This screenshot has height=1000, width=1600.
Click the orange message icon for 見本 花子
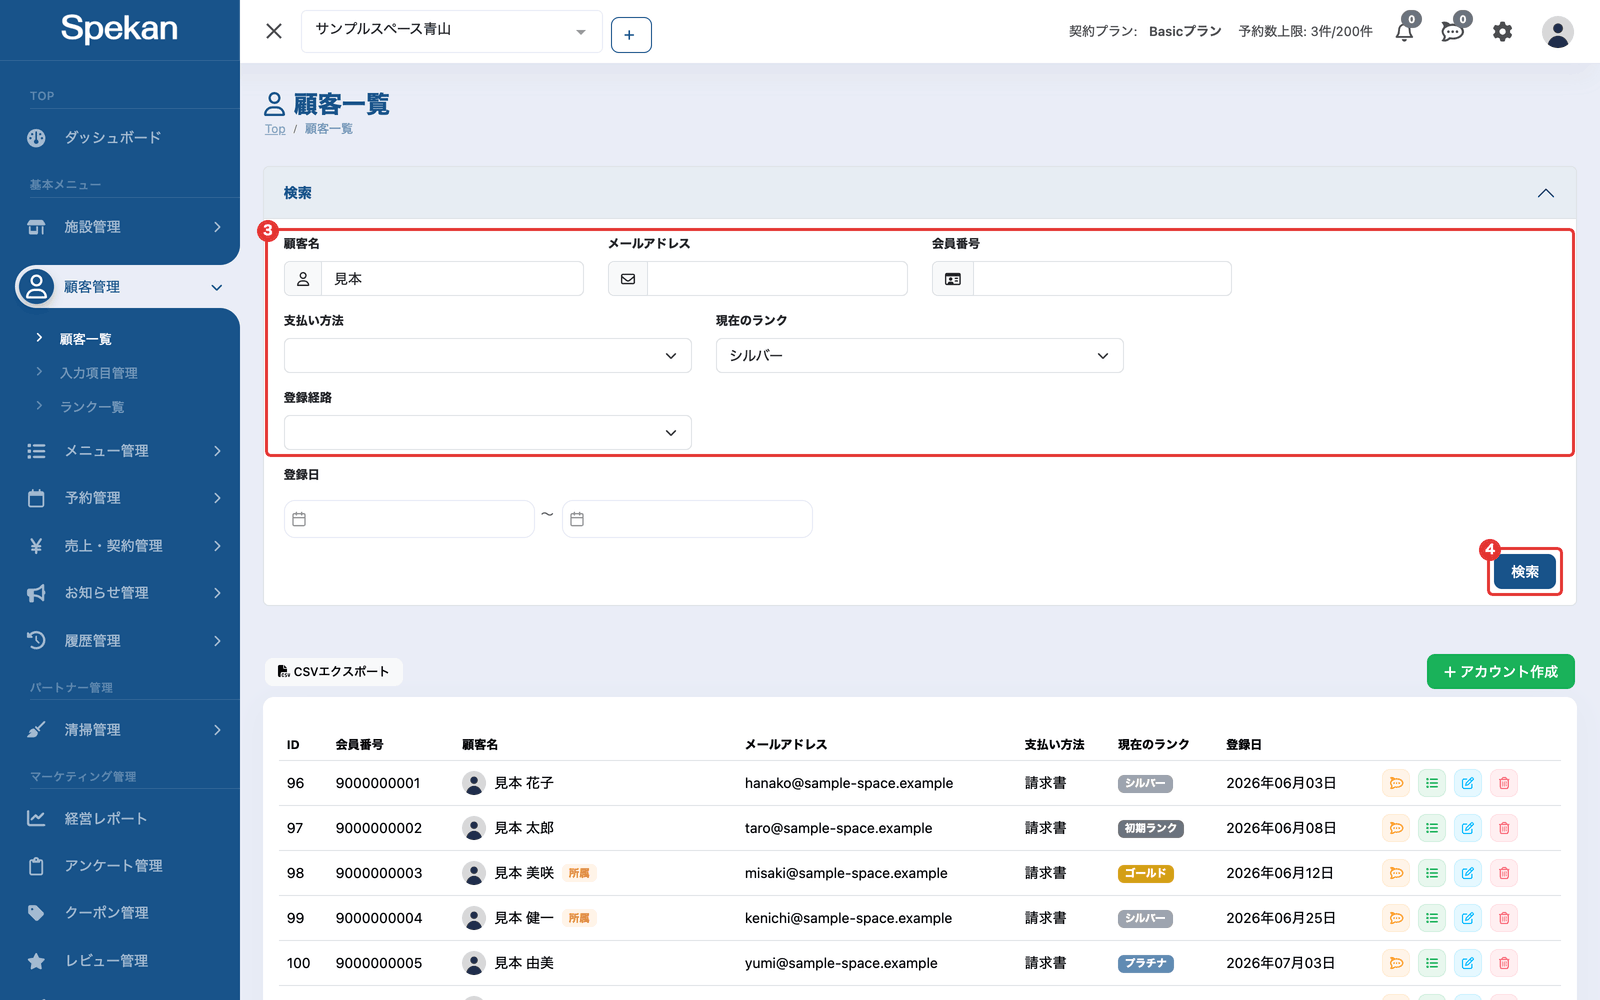tap(1396, 783)
